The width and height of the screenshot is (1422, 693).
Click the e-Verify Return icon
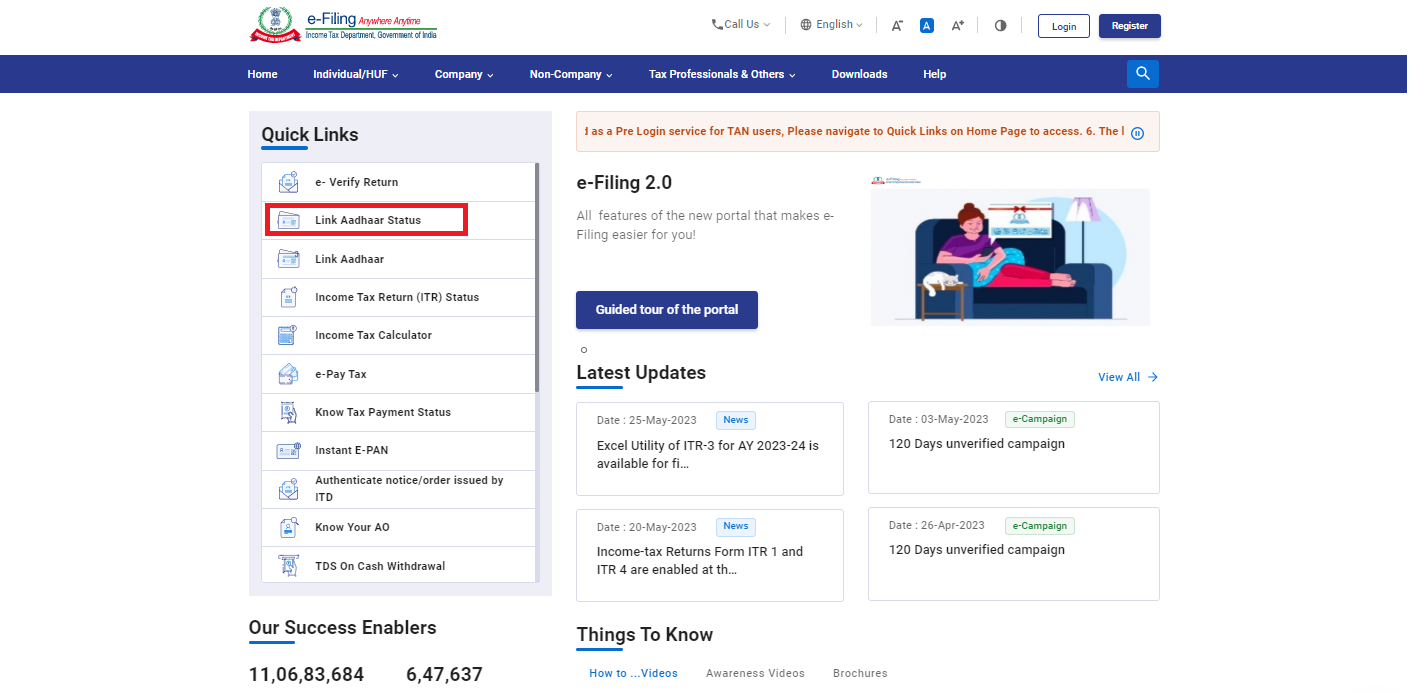click(288, 182)
